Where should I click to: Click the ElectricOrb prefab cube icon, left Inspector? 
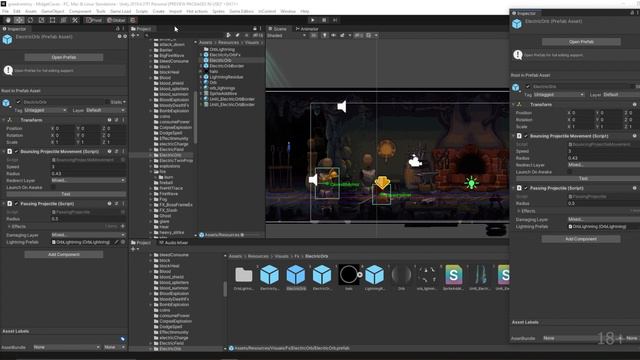pos(7,40)
